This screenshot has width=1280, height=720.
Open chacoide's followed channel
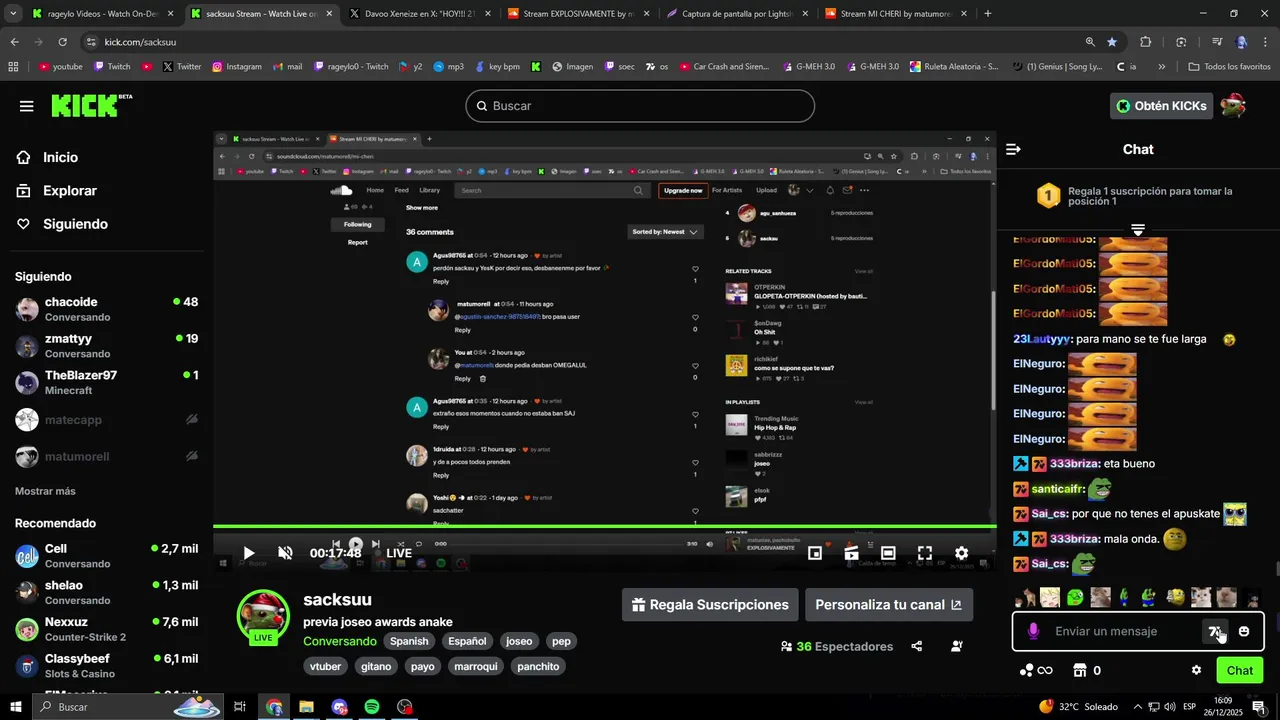[105, 309]
